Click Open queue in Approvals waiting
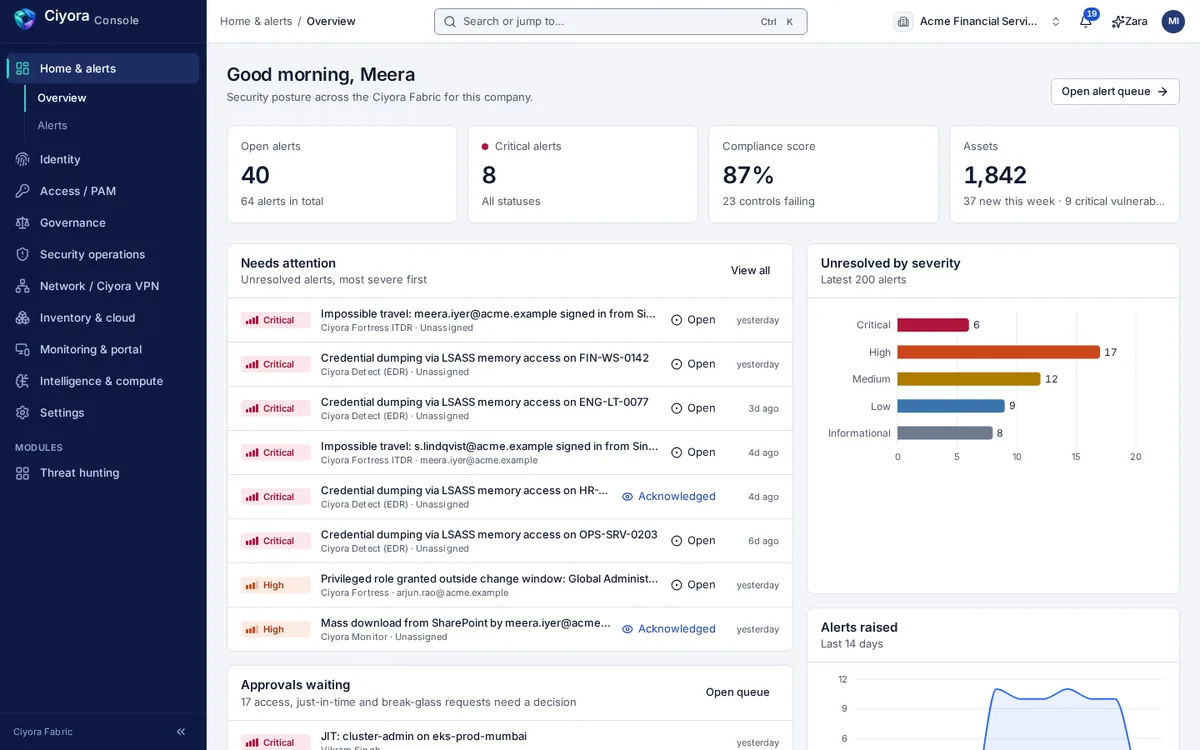The image size is (1200, 750). coord(737,692)
